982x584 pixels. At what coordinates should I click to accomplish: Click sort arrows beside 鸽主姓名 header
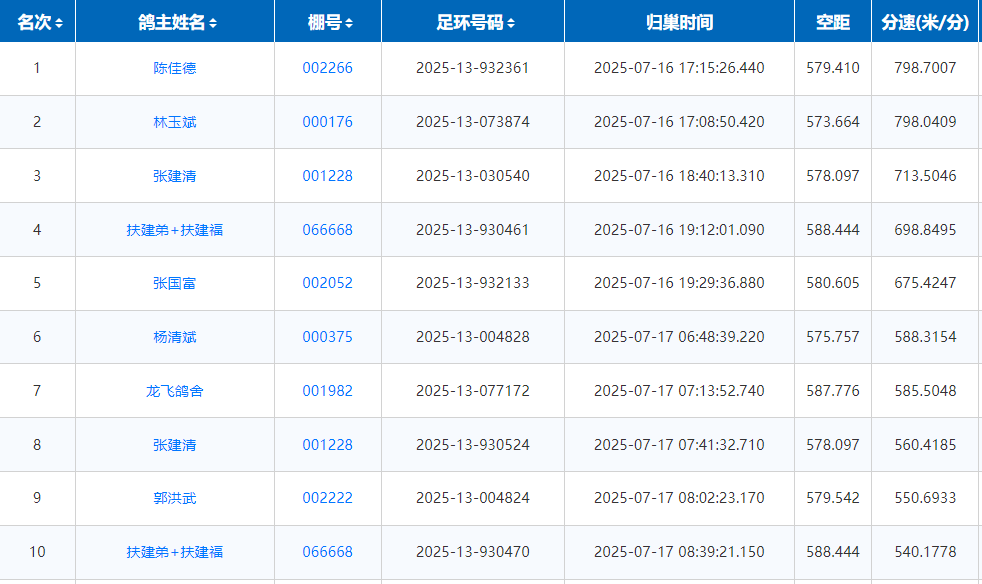coord(213,23)
